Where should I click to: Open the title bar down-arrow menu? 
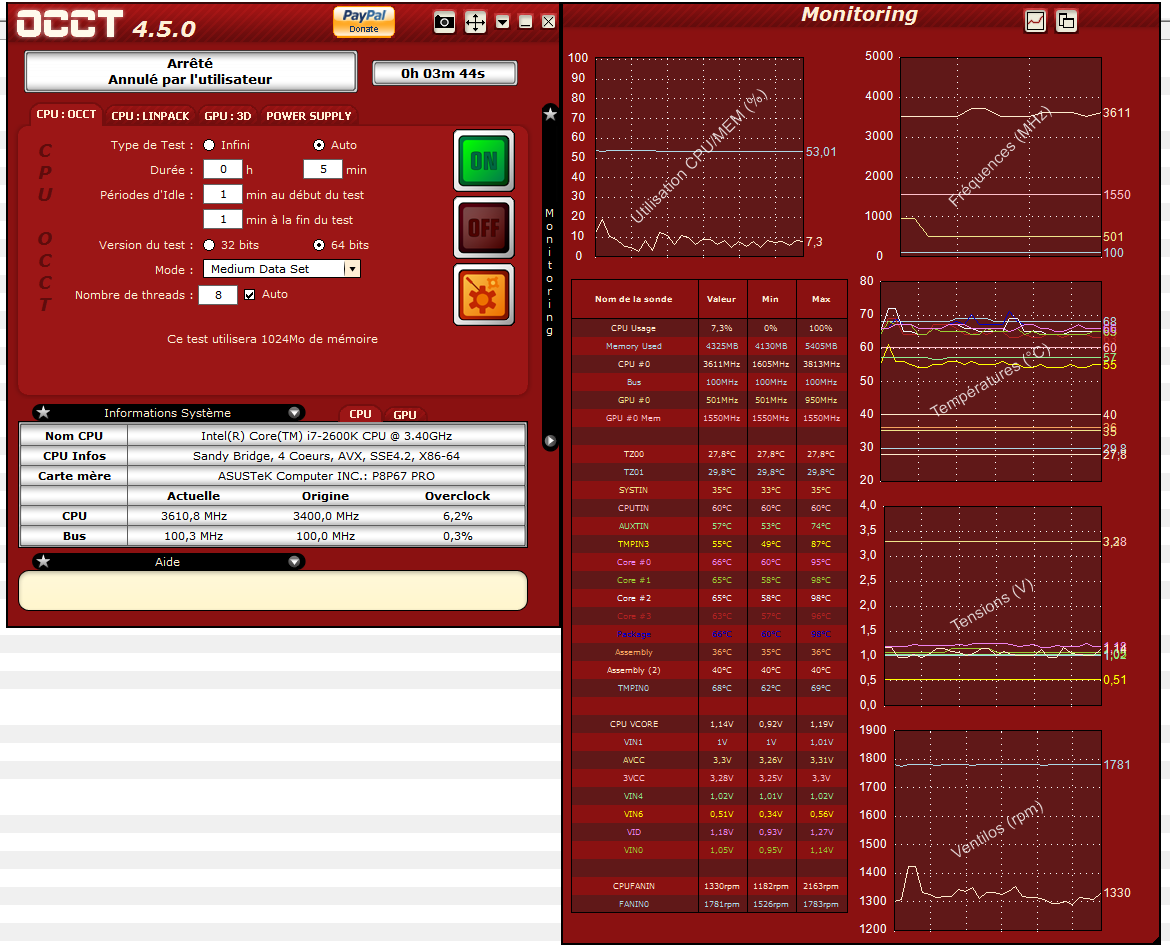point(503,22)
